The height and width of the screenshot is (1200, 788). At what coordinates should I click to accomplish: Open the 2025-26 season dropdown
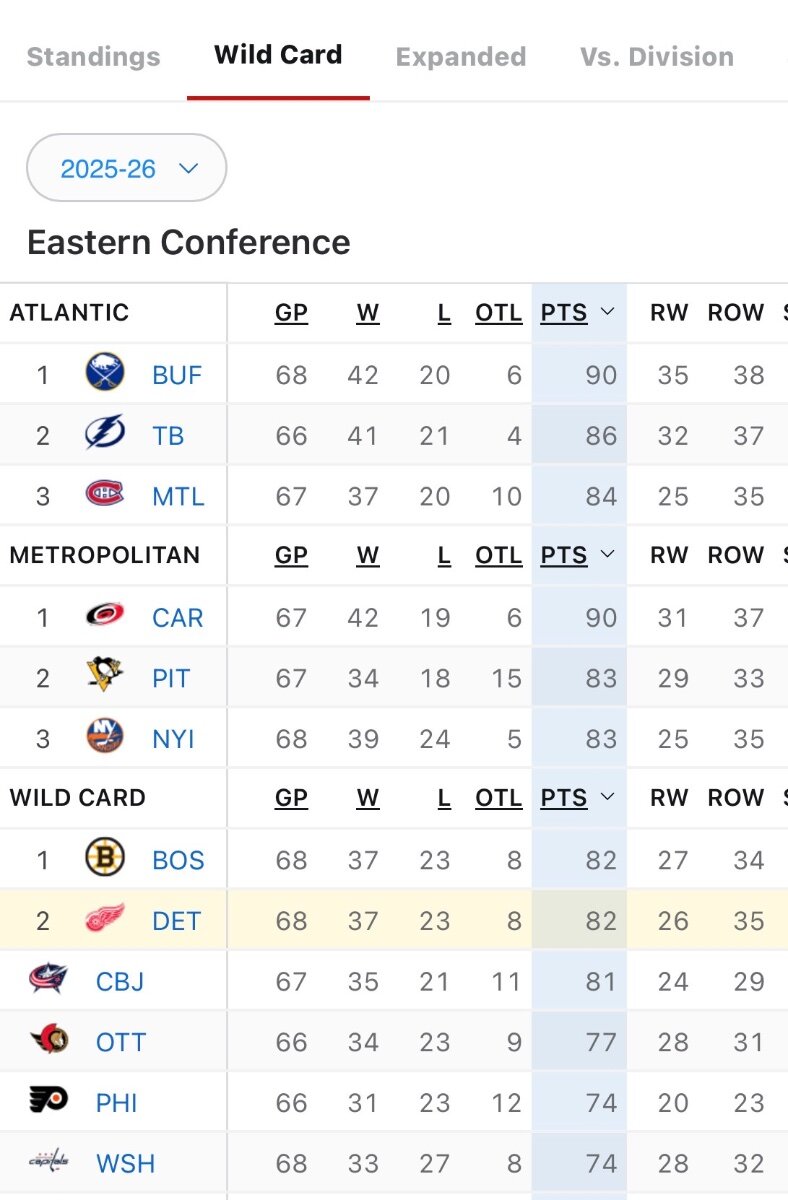tap(127, 168)
